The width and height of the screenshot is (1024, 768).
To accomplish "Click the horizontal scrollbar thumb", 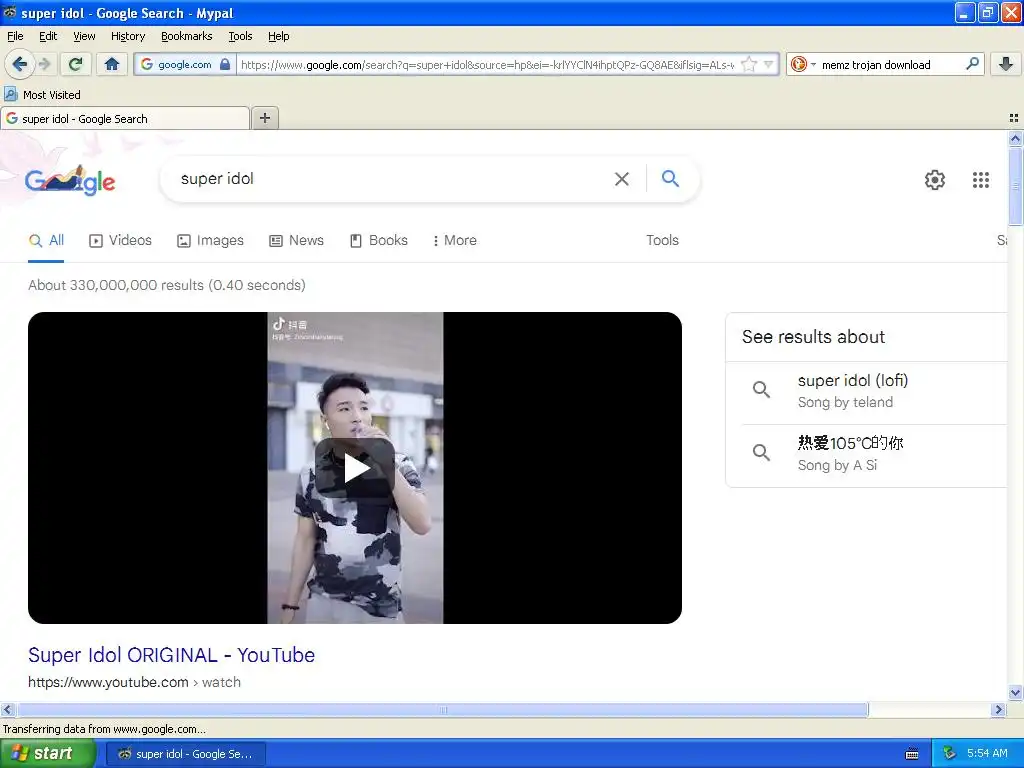I will (443, 709).
